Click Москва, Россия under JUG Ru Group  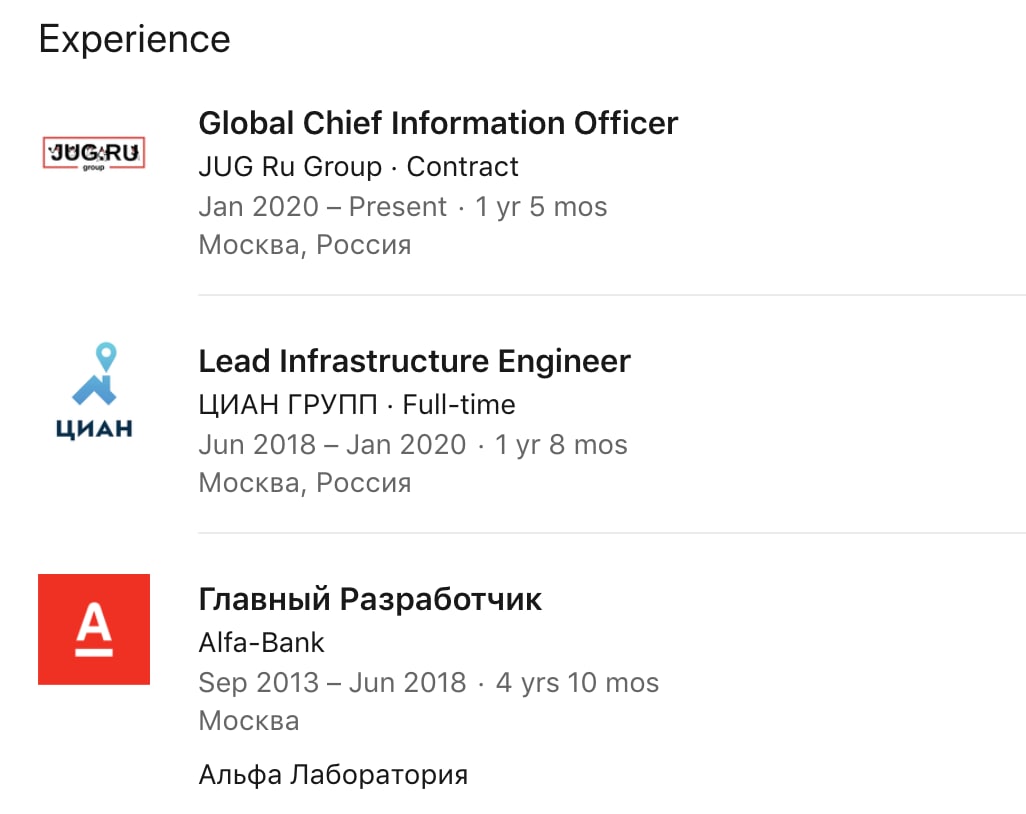click(305, 245)
